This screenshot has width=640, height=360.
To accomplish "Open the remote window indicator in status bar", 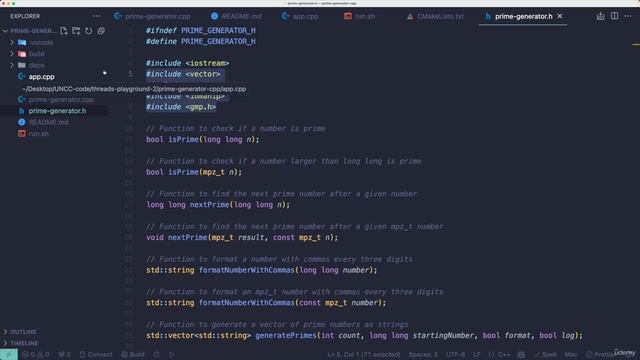I will click(x=9, y=354).
